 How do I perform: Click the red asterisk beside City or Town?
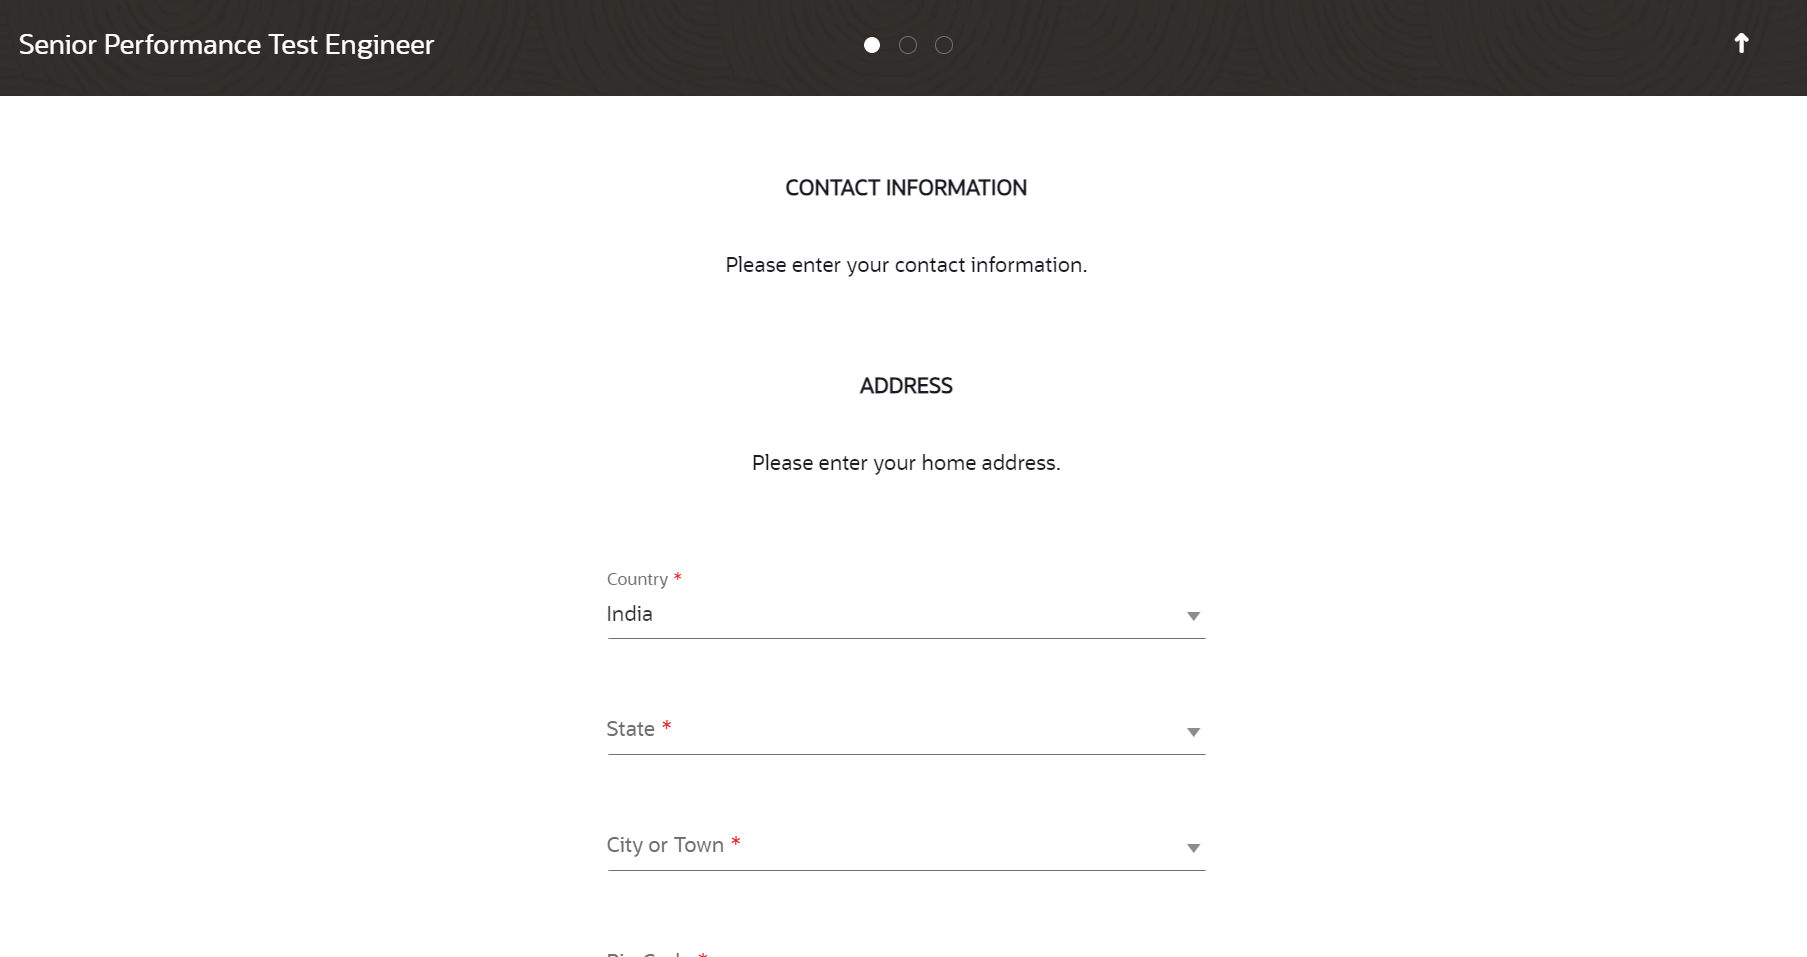(x=736, y=842)
